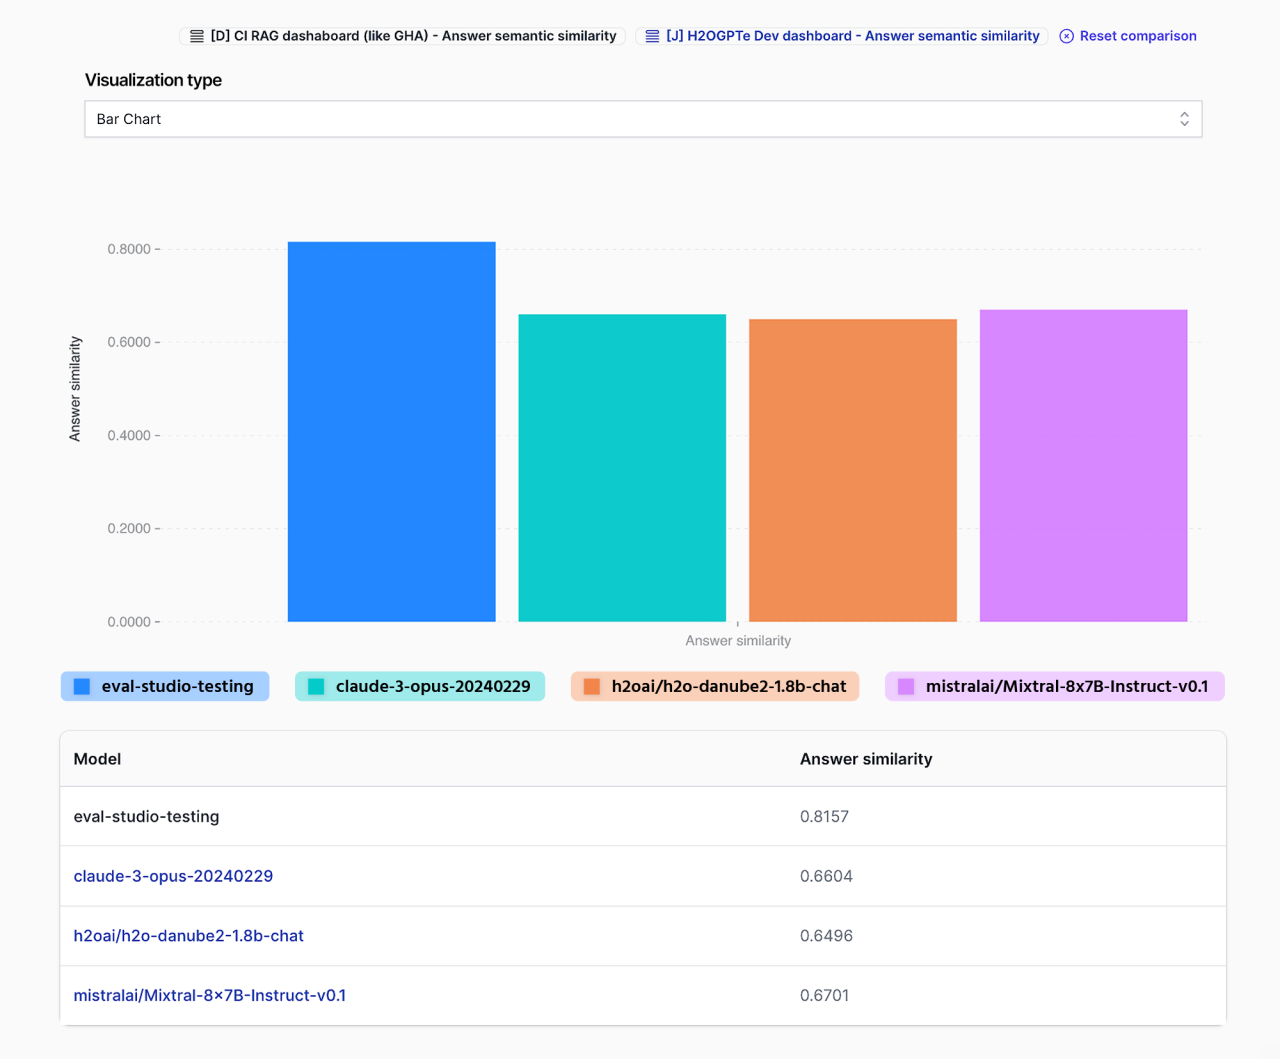Image resolution: width=1280 pixels, height=1059 pixels.
Task: Click the circled X Reset comparison icon
Action: [1066, 36]
